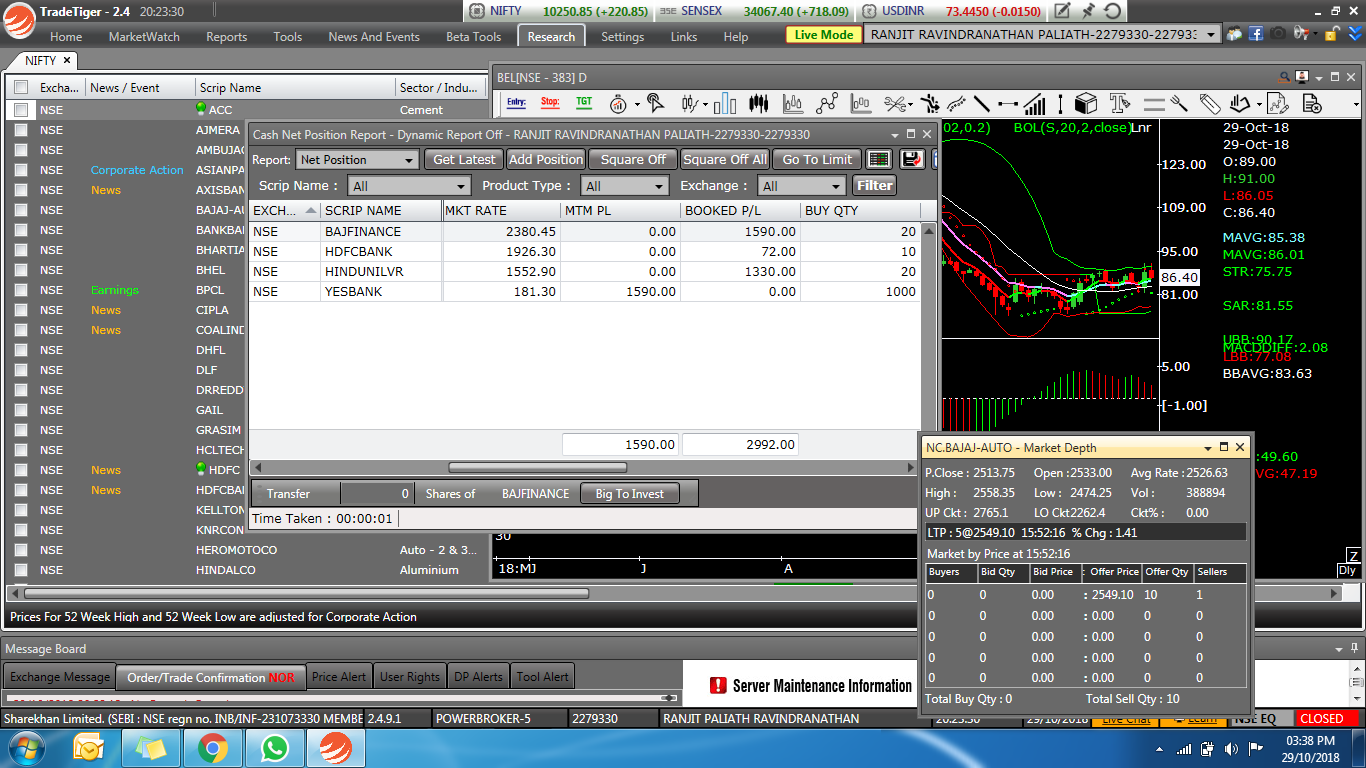The image size is (1366, 768).
Task: Click the rising volume bars icon
Action: pyautogui.click(x=1035, y=103)
